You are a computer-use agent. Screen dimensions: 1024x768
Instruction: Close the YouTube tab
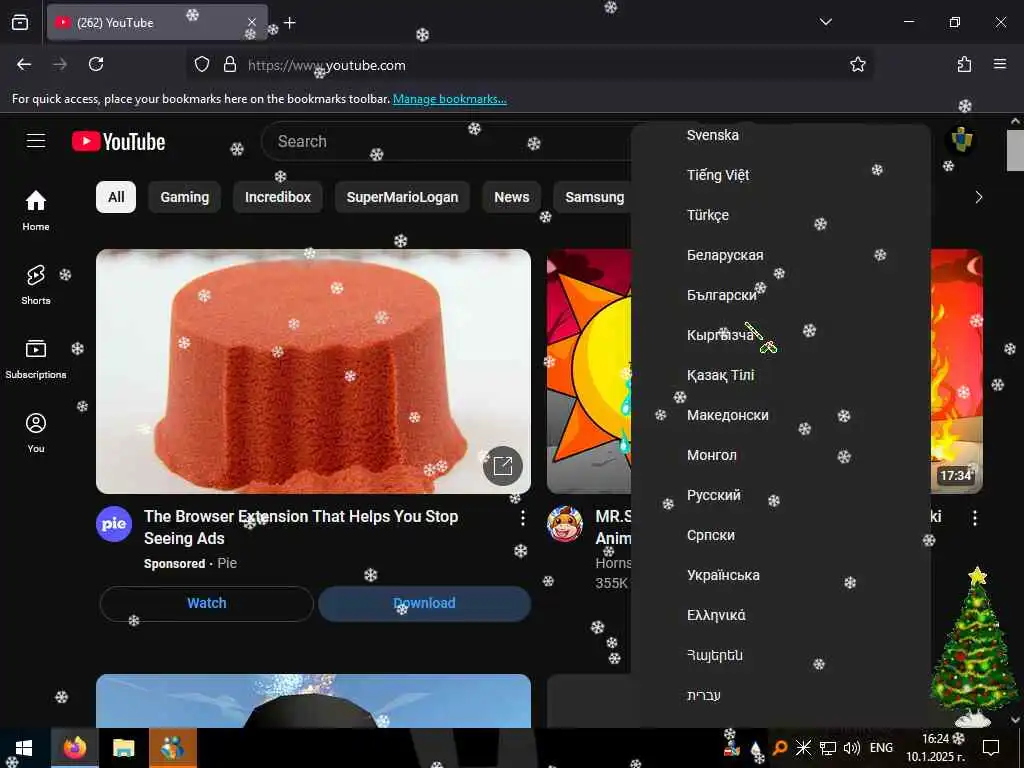pyautogui.click(x=251, y=22)
